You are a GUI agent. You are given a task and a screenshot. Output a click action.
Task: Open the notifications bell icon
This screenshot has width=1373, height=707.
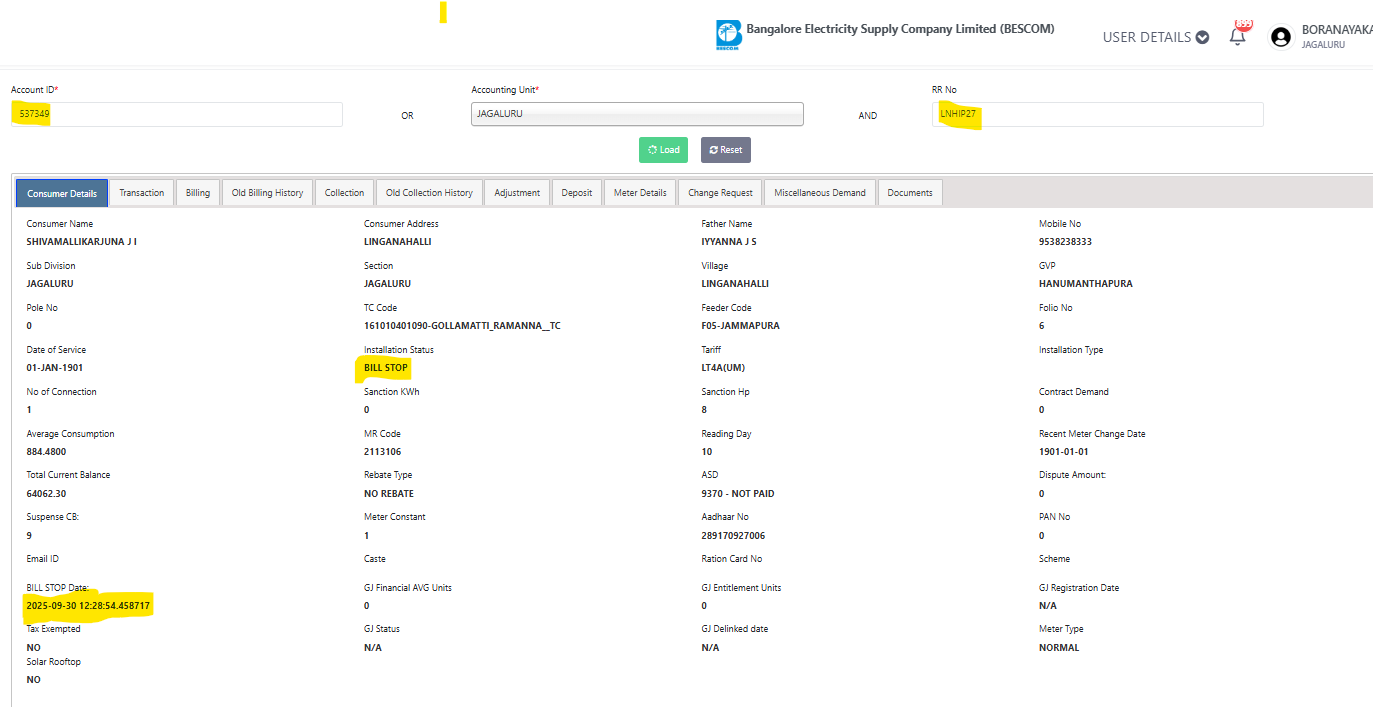click(x=1238, y=37)
